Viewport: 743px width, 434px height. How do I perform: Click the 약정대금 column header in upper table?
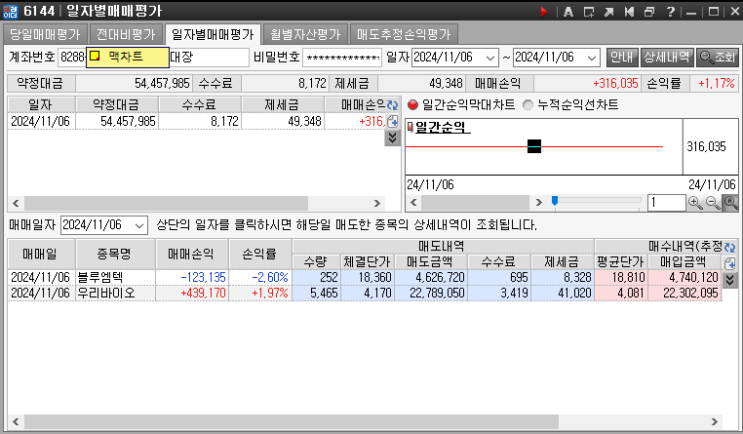click(x=117, y=105)
